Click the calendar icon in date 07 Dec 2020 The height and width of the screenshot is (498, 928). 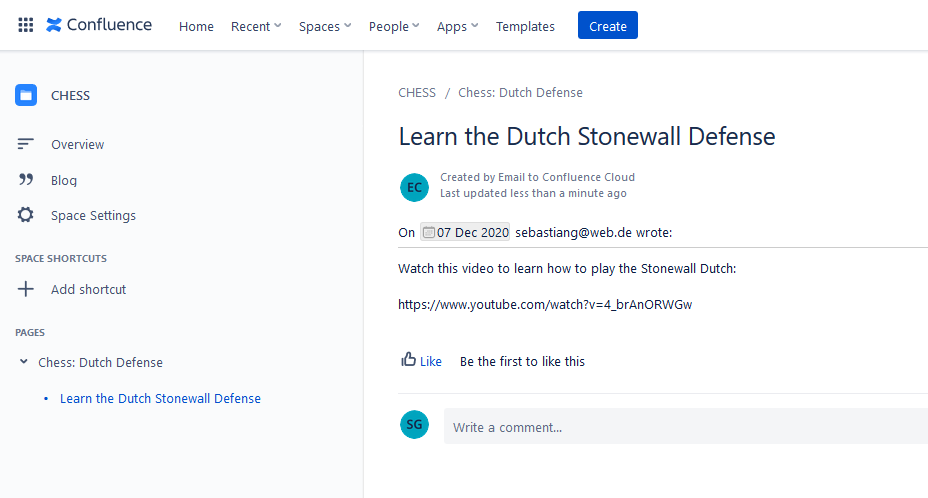428,232
